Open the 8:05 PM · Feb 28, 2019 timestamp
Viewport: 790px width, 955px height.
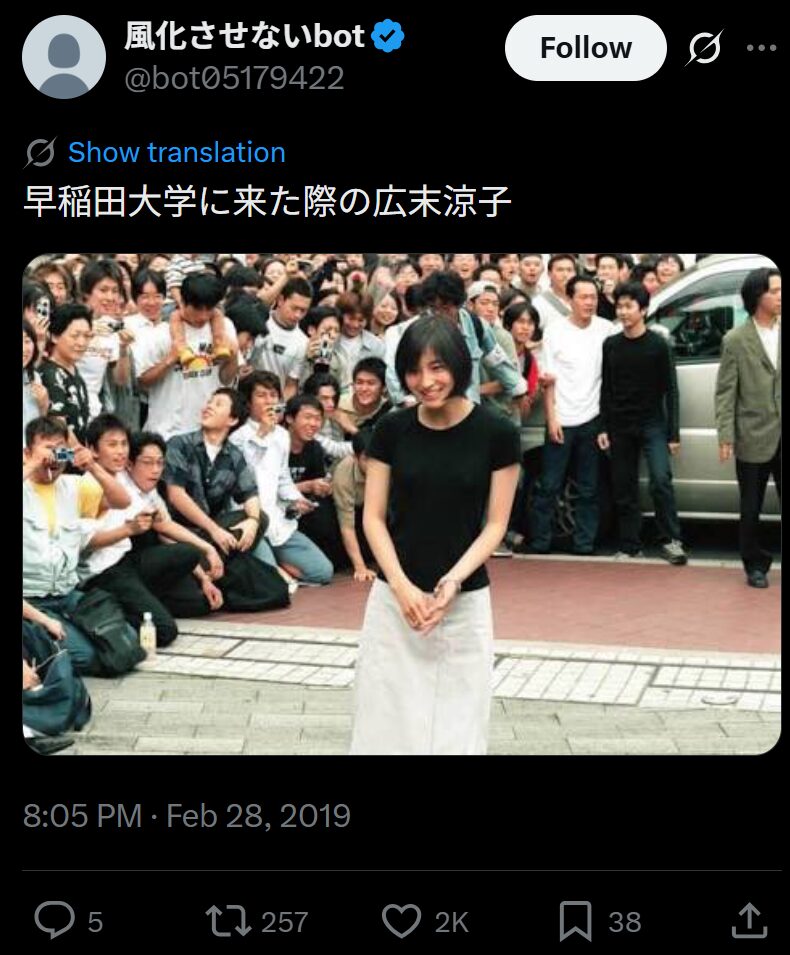(x=187, y=816)
